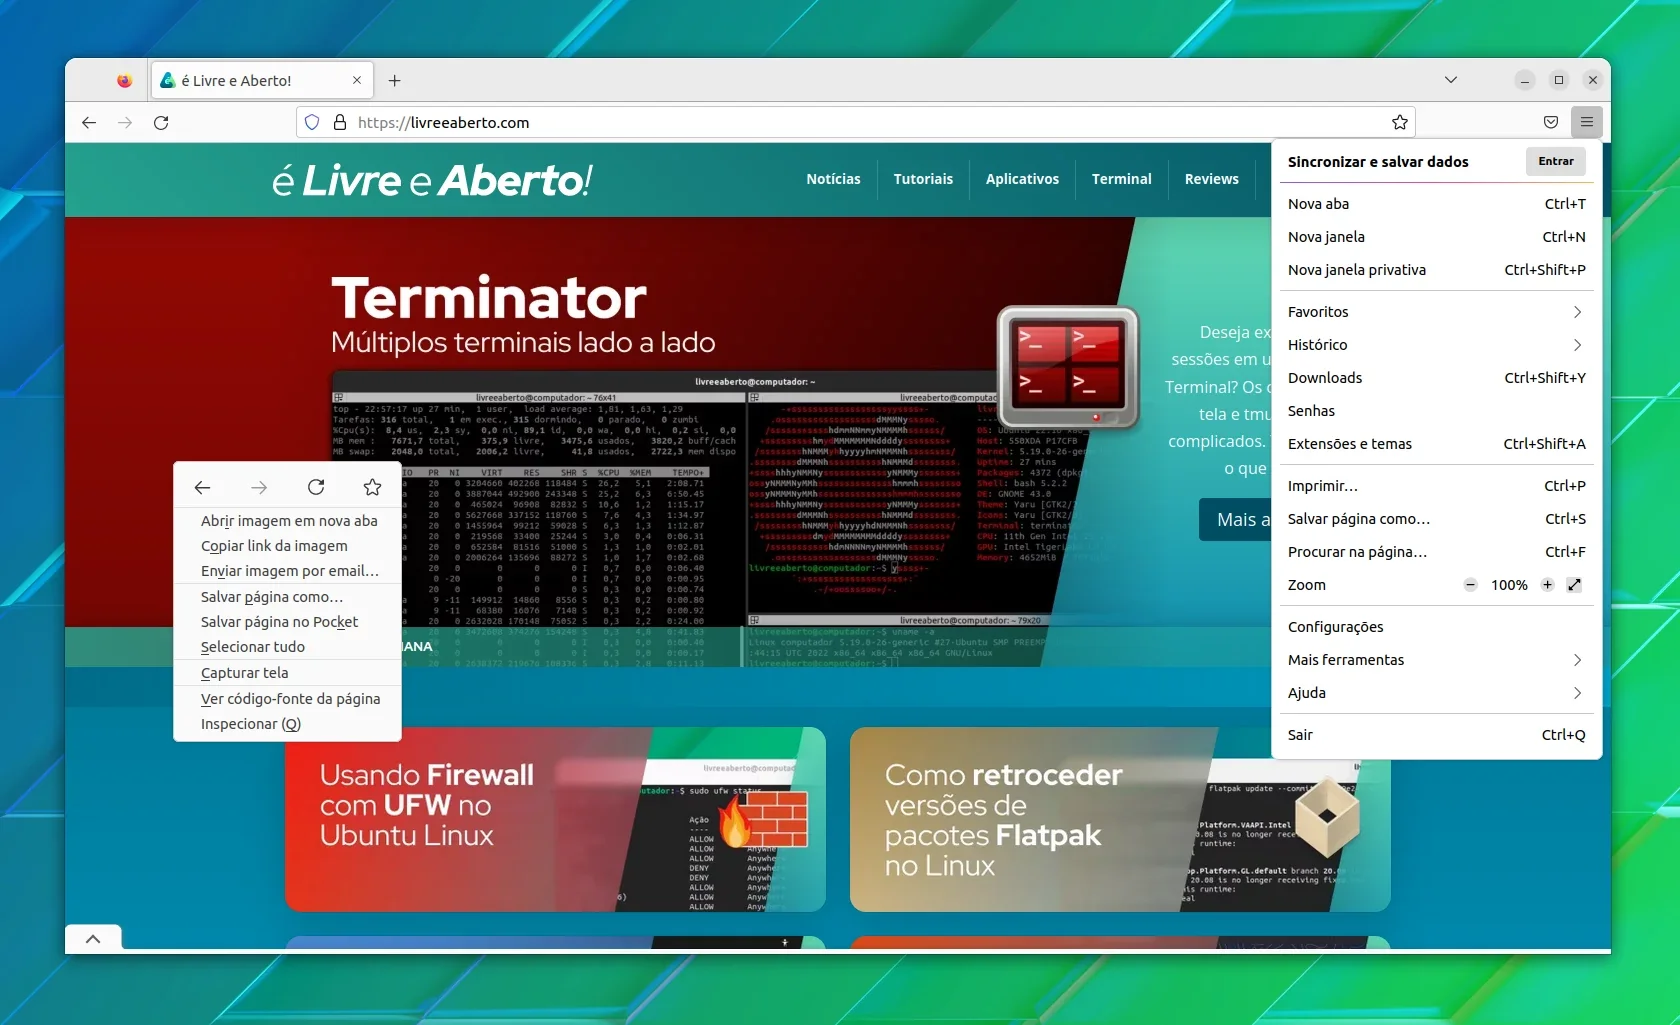1680x1025 pixels.
Task: Toggle the hamburger application menu button
Action: click(1587, 123)
